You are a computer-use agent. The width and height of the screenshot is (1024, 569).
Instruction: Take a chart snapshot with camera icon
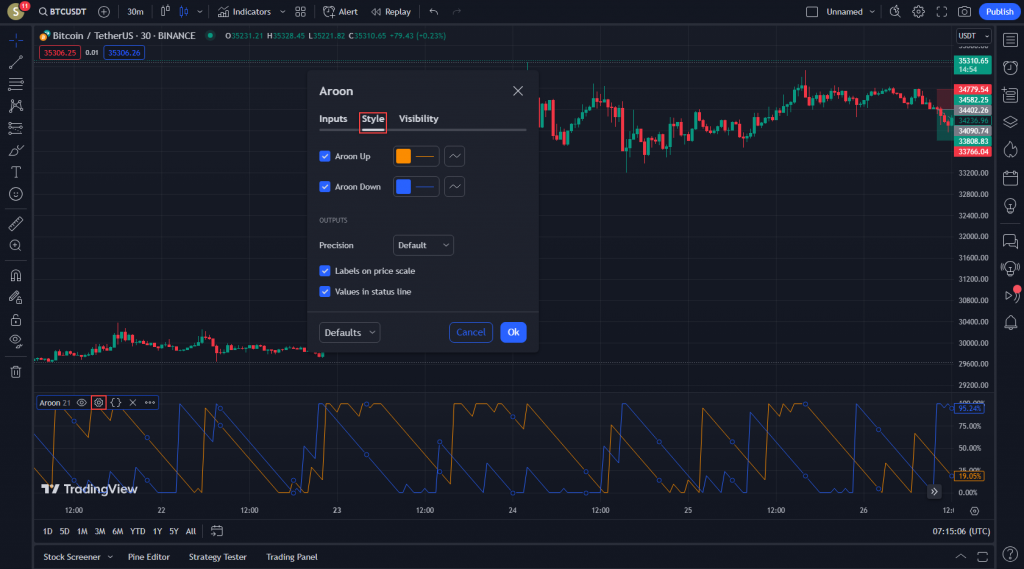click(964, 12)
